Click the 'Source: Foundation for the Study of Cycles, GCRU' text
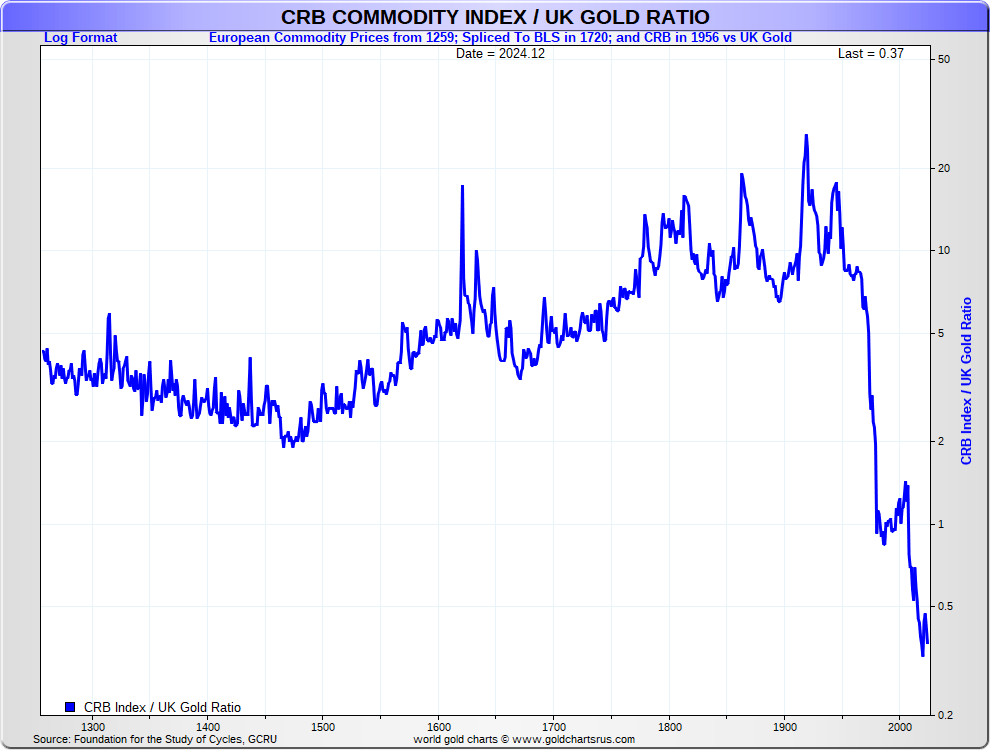 (155, 739)
